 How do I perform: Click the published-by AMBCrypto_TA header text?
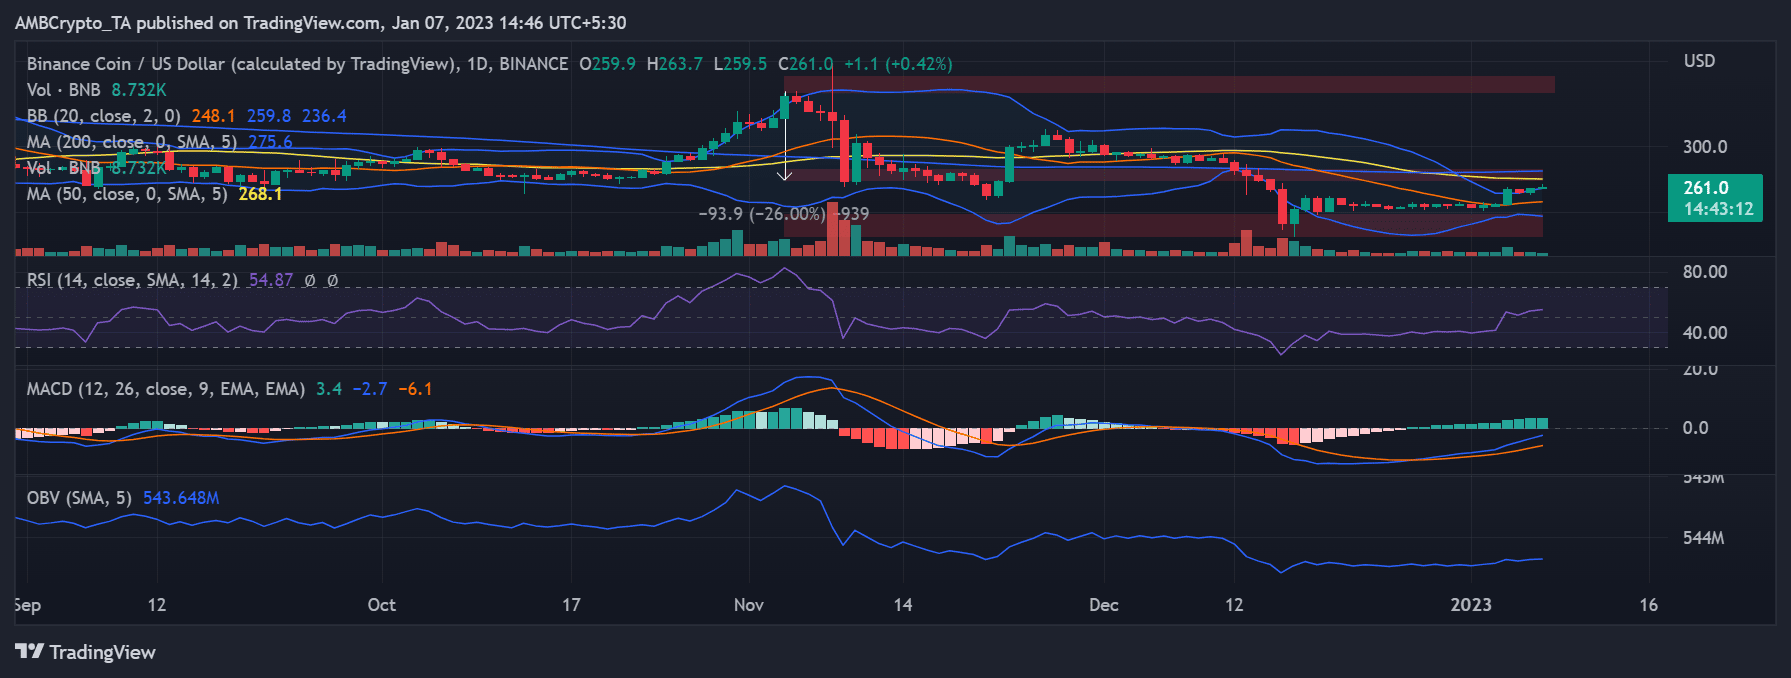320,23
